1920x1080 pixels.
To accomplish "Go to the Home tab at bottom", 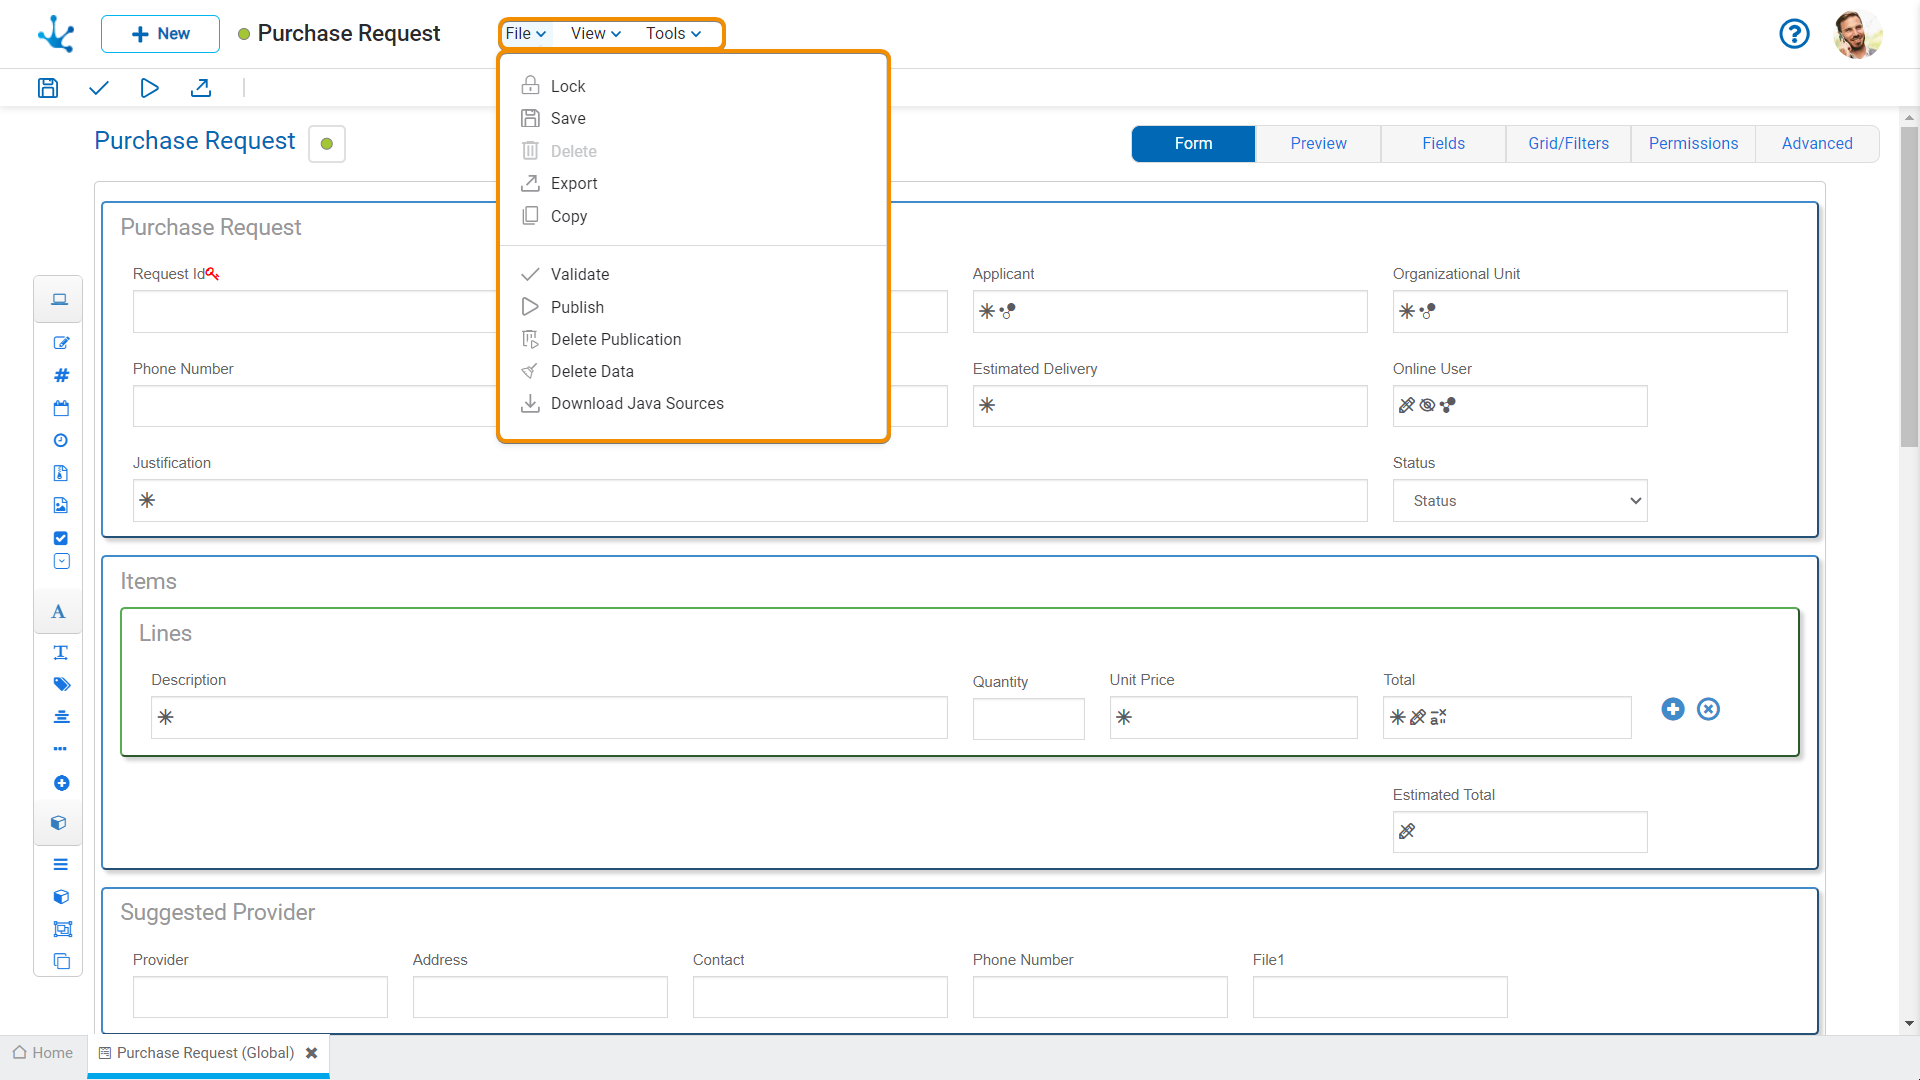I will [43, 1053].
